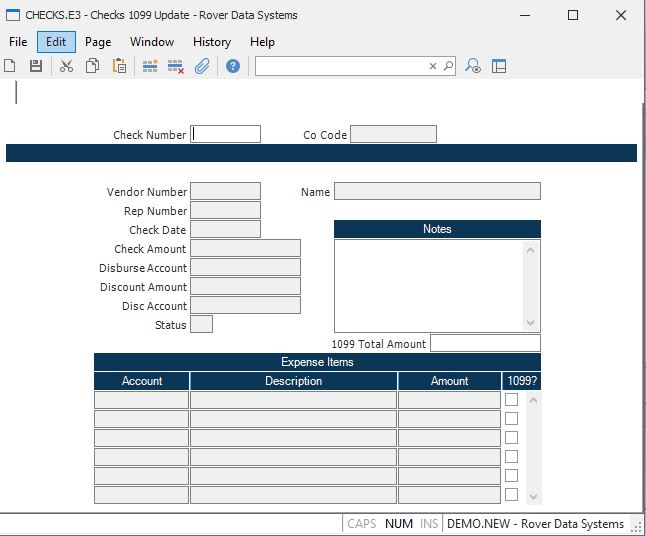Tick the first 1099? checkbox
The height and width of the screenshot is (536, 646).
[511, 400]
